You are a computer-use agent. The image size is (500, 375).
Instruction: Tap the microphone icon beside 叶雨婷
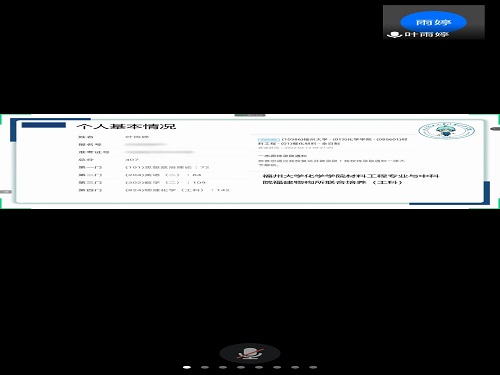(x=394, y=34)
